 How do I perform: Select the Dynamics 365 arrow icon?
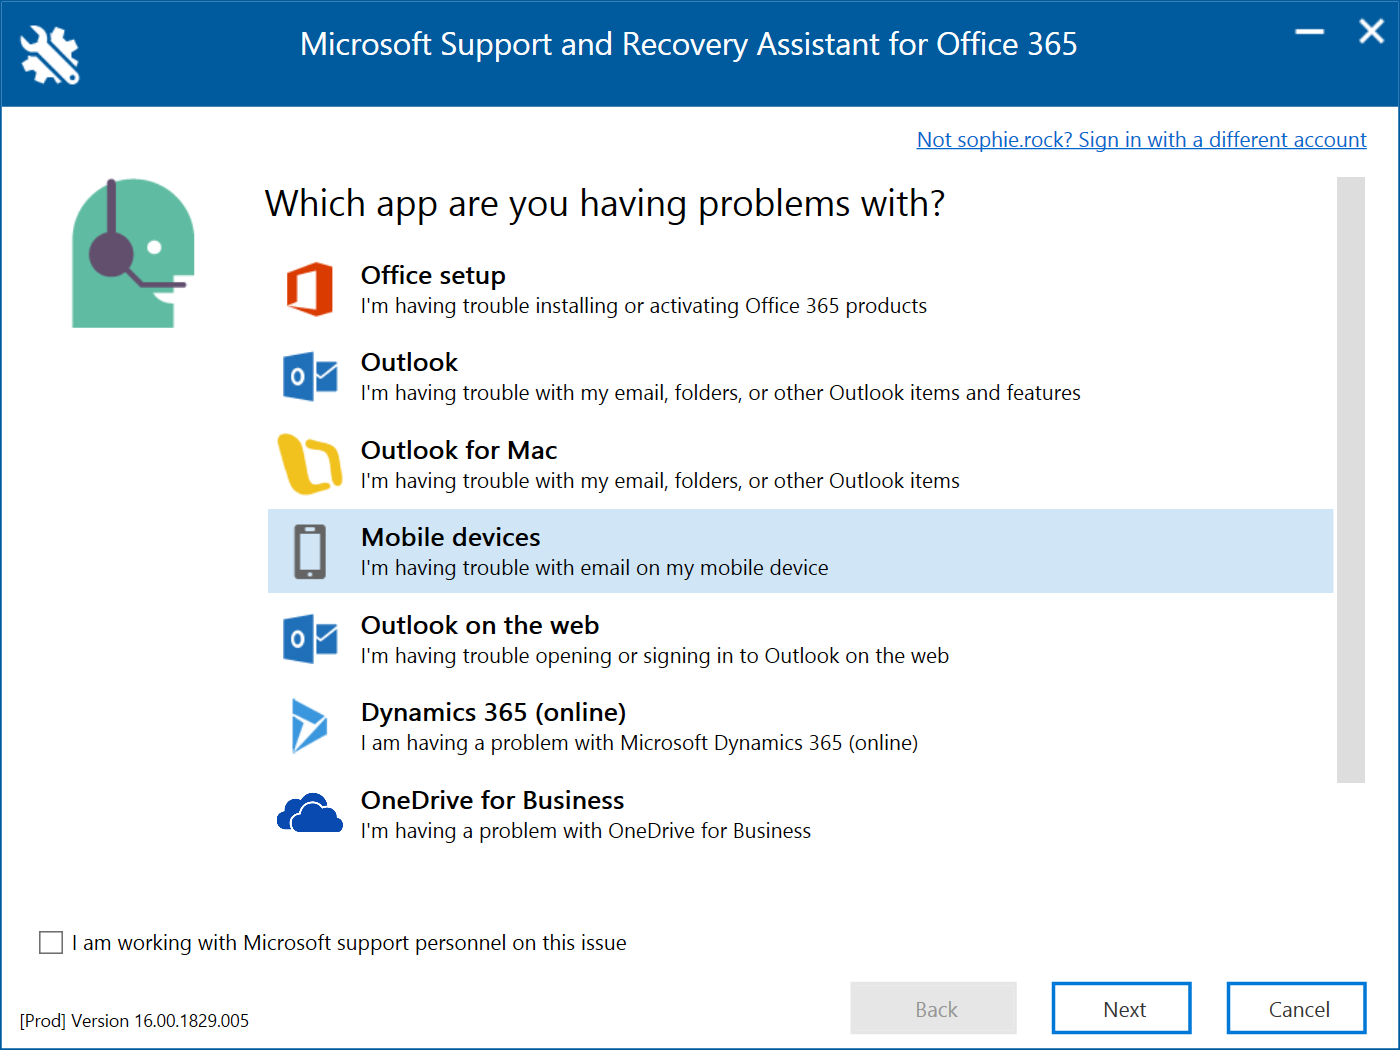[309, 726]
